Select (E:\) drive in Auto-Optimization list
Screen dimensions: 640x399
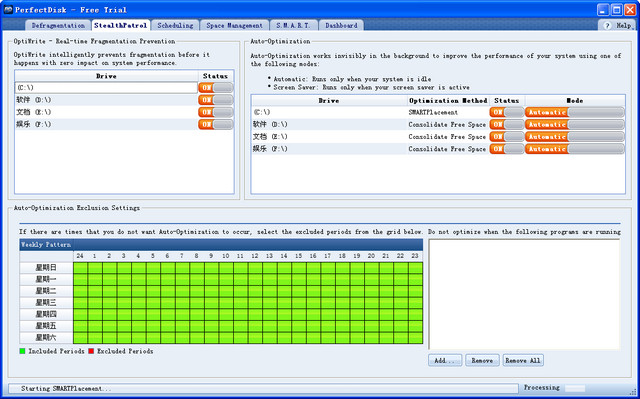pyautogui.click(x=329, y=137)
